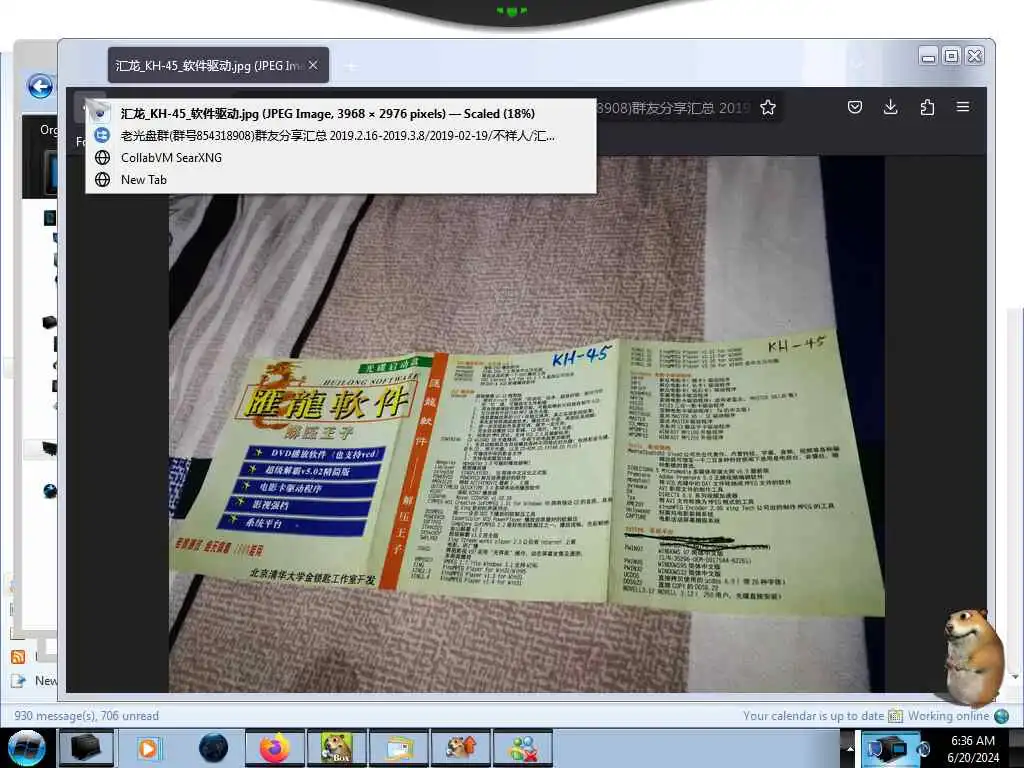Open the Firefox hamburger application menu
This screenshot has width=1024, height=768.
pos(963,107)
